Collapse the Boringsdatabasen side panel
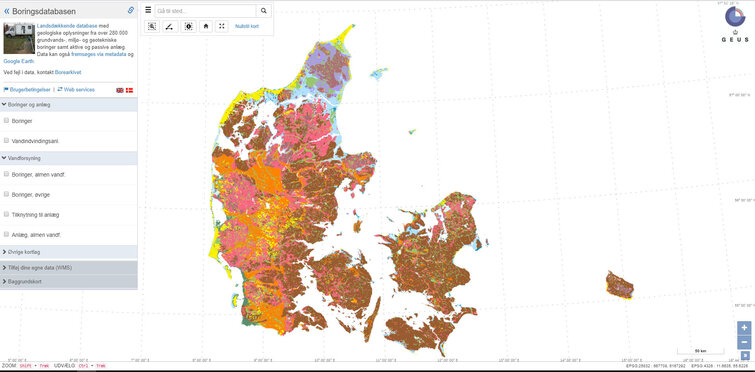Image resolution: width=755 pixels, height=372 pixels. coord(7,11)
